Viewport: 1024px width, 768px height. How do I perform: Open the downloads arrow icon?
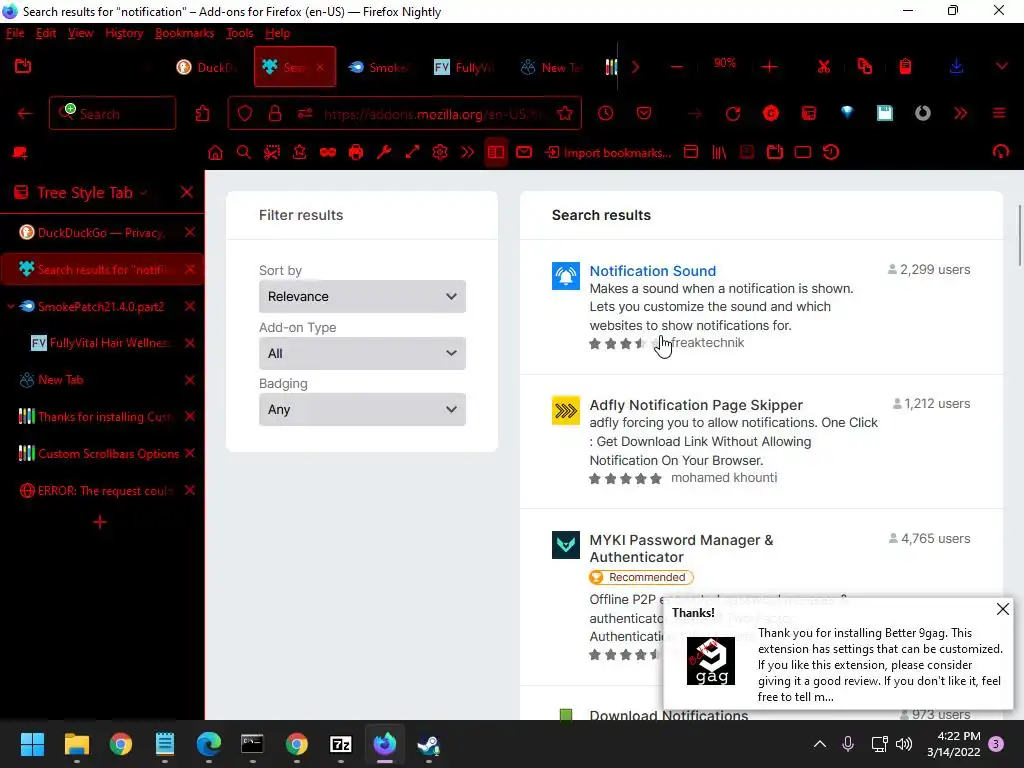coord(956,66)
